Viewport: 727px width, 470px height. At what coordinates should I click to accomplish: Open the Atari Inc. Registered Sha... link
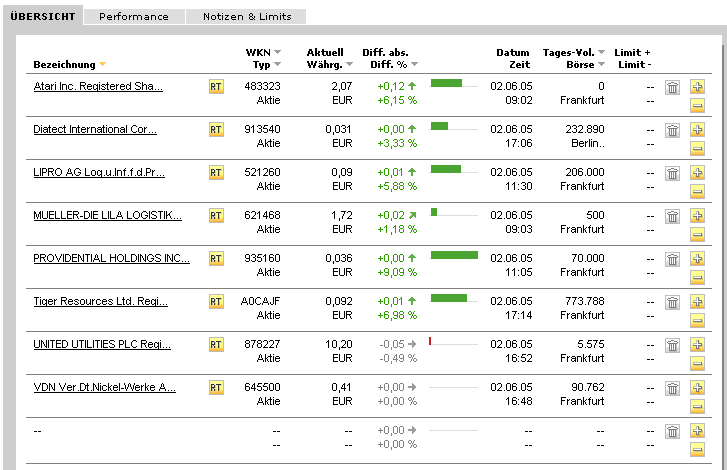[x=98, y=87]
